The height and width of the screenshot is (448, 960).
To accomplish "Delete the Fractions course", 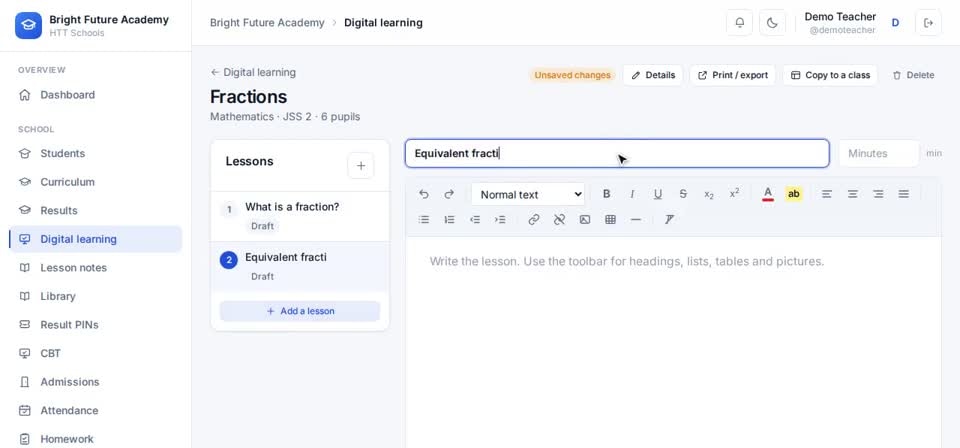I will point(913,75).
